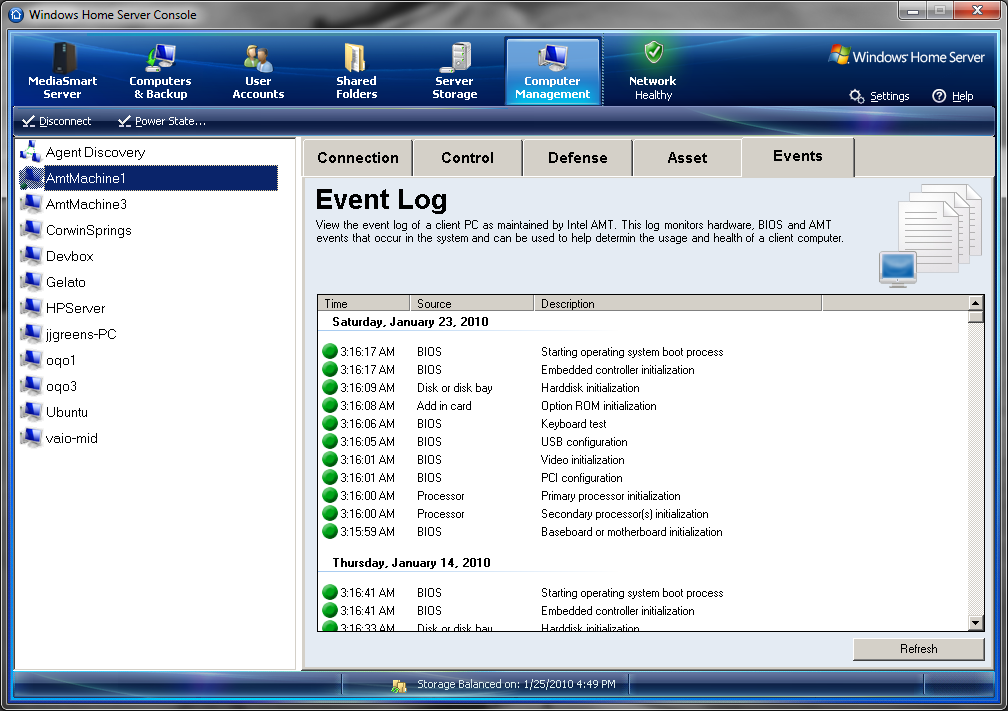
Task: Click green status icon for USB configuration
Action: click(x=330, y=441)
